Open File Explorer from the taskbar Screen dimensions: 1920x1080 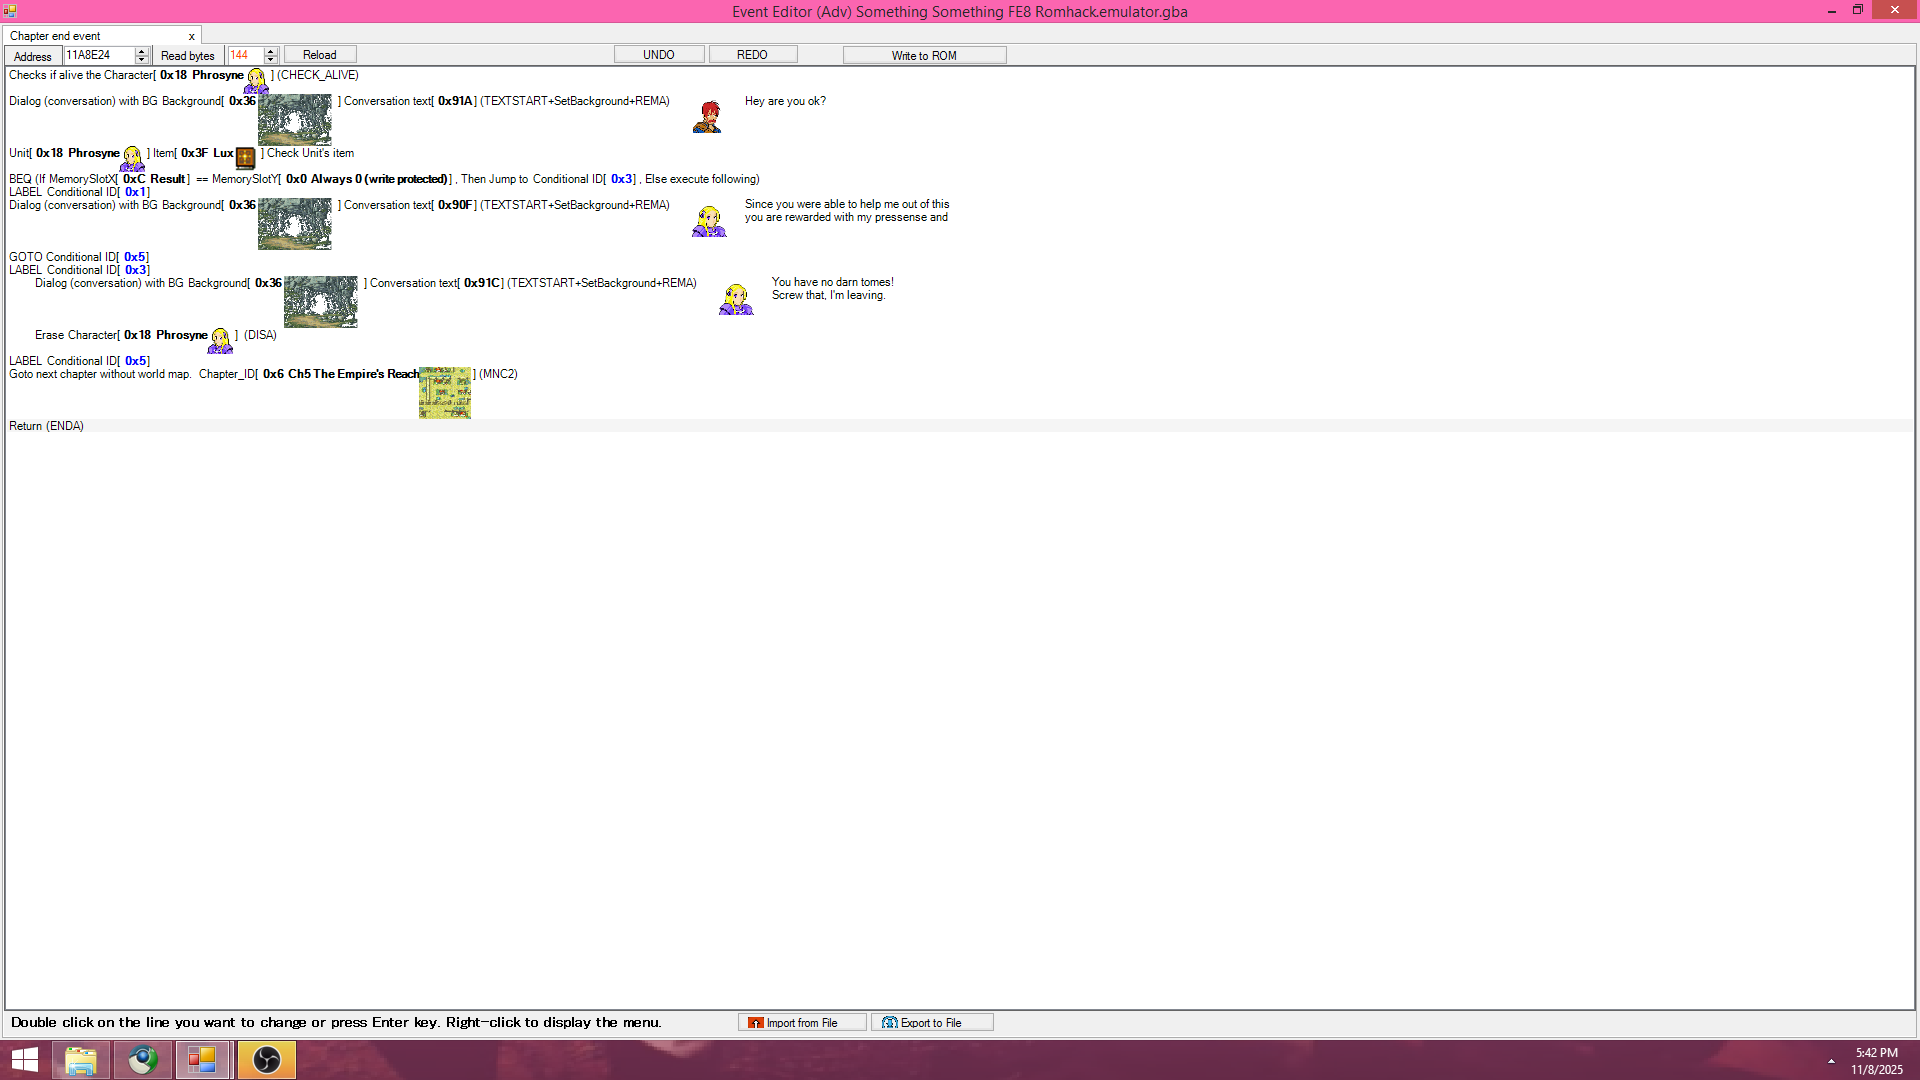81,1059
